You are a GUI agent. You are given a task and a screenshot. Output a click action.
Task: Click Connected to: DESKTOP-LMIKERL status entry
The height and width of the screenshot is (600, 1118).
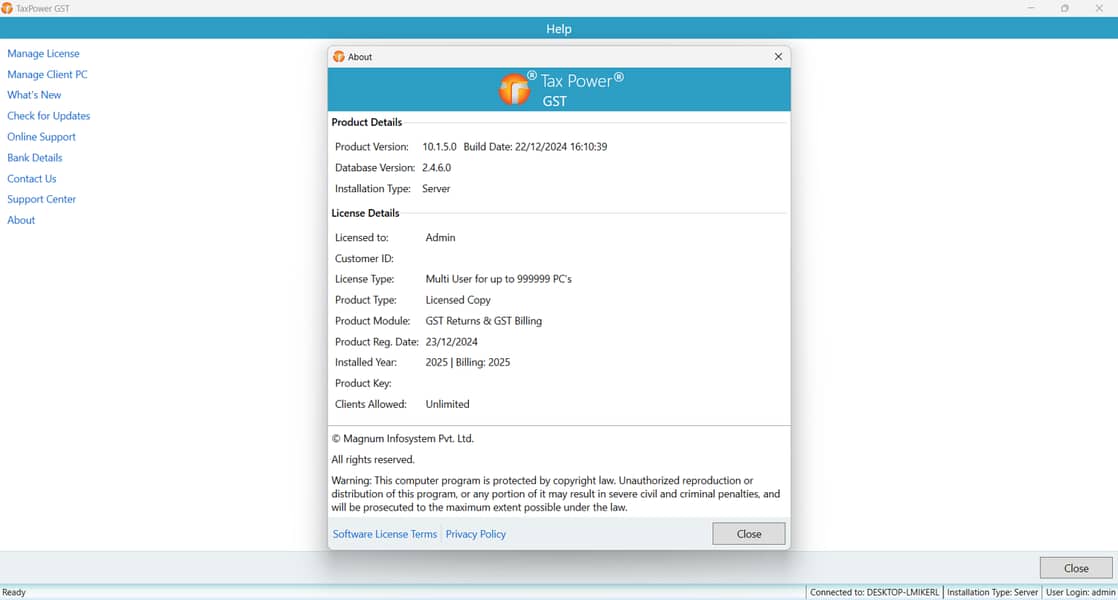[x=874, y=592]
